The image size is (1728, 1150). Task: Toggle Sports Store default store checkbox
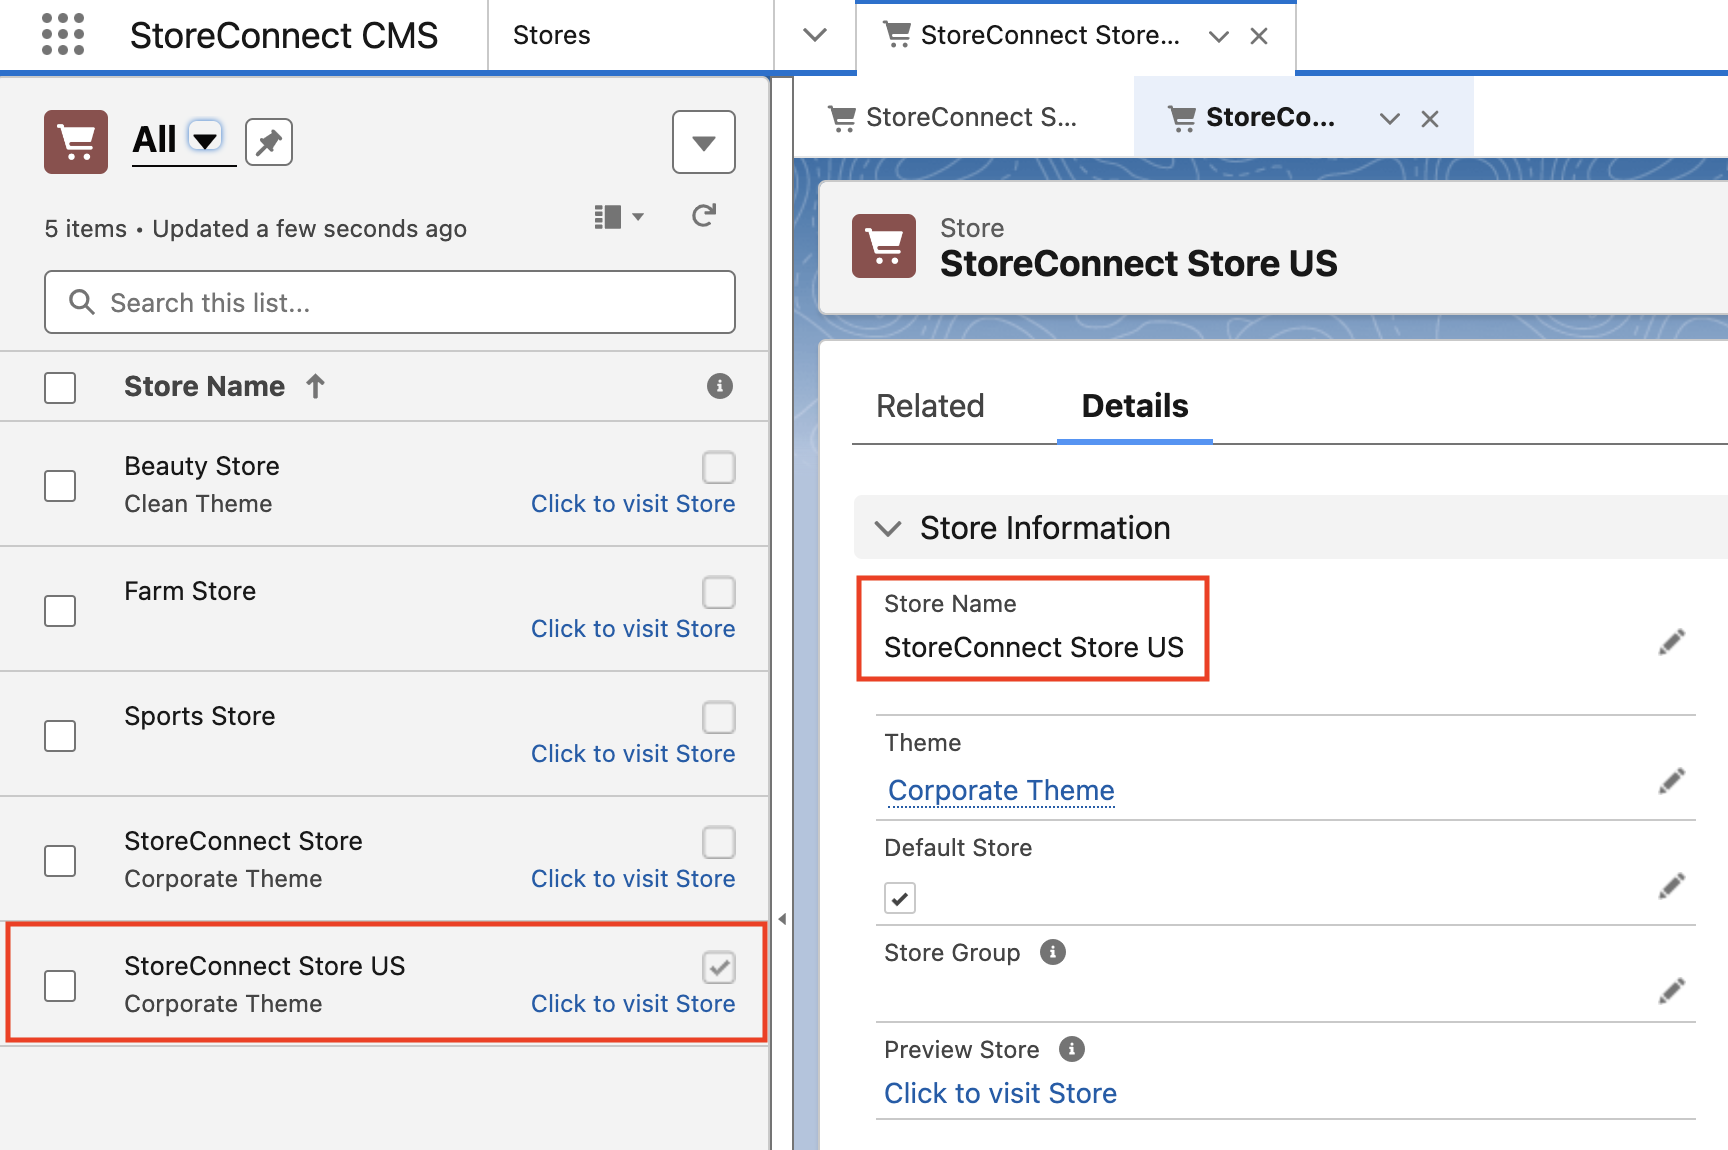[x=719, y=717]
